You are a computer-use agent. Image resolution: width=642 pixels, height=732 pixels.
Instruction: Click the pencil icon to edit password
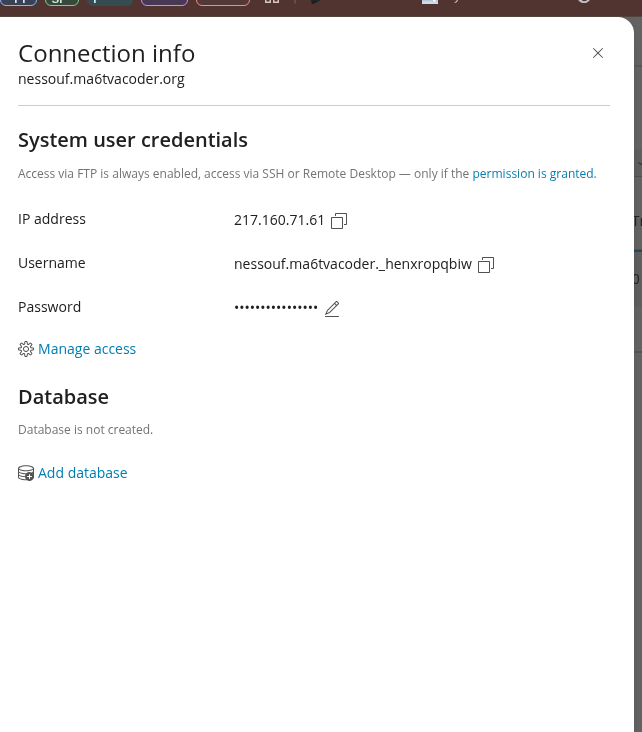(332, 309)
